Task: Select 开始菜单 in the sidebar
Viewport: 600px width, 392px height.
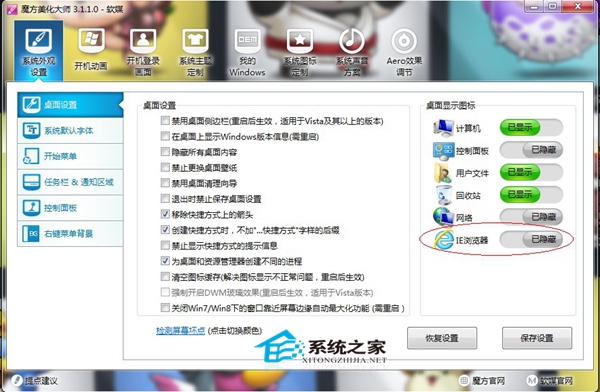Action: pos(70,156)
